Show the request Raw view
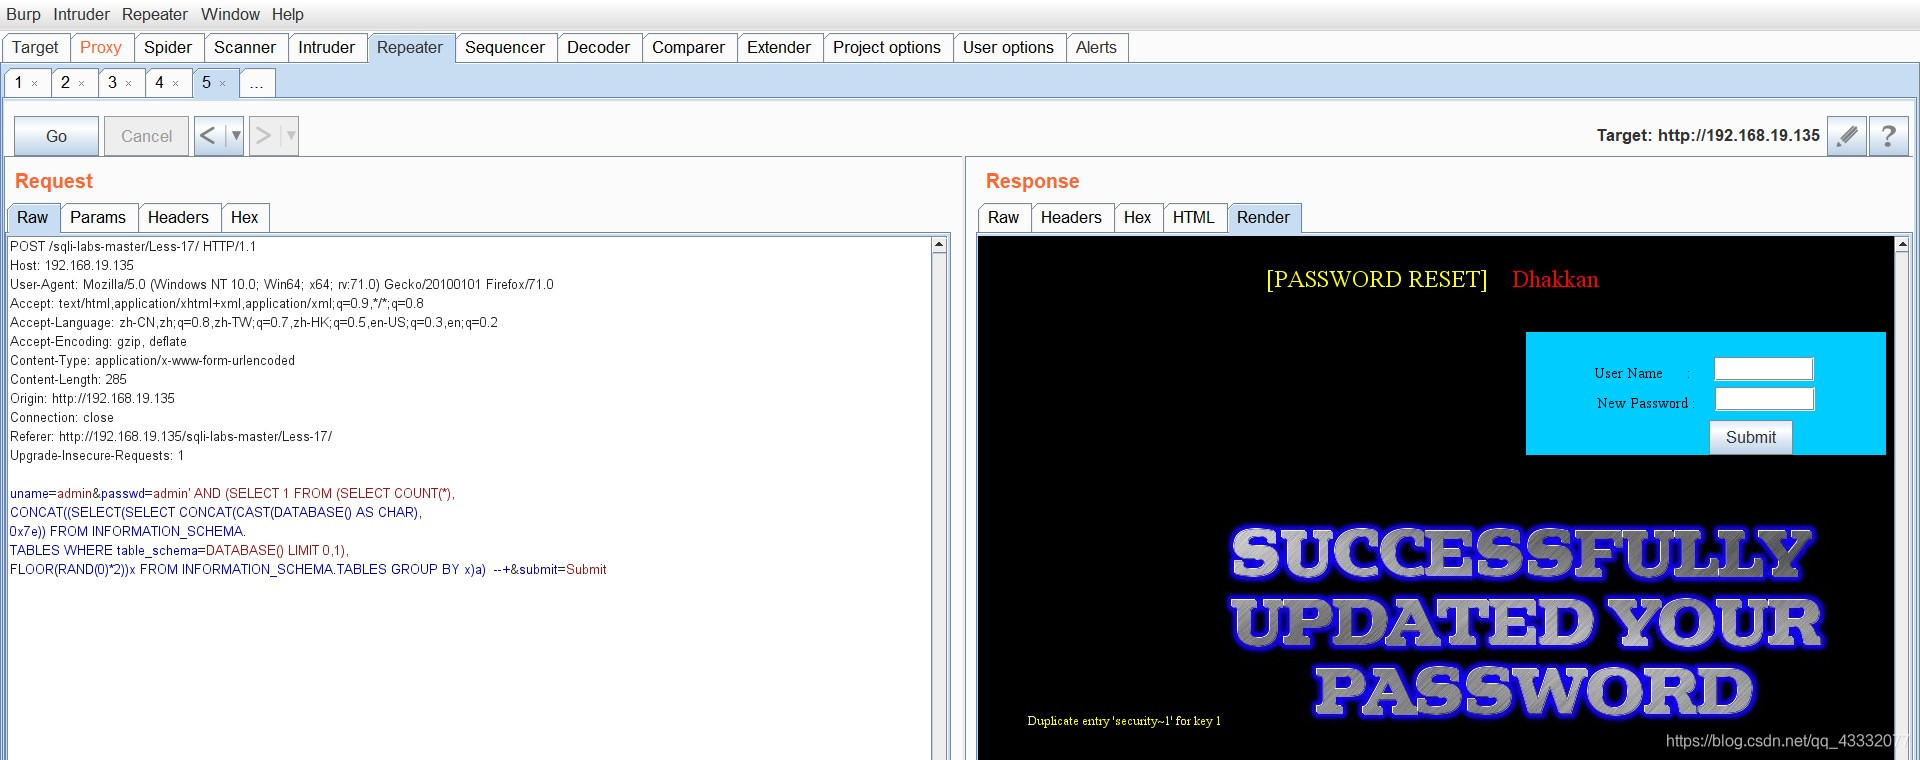Viewport: 1920px width, 760px height. pos(33,217)
